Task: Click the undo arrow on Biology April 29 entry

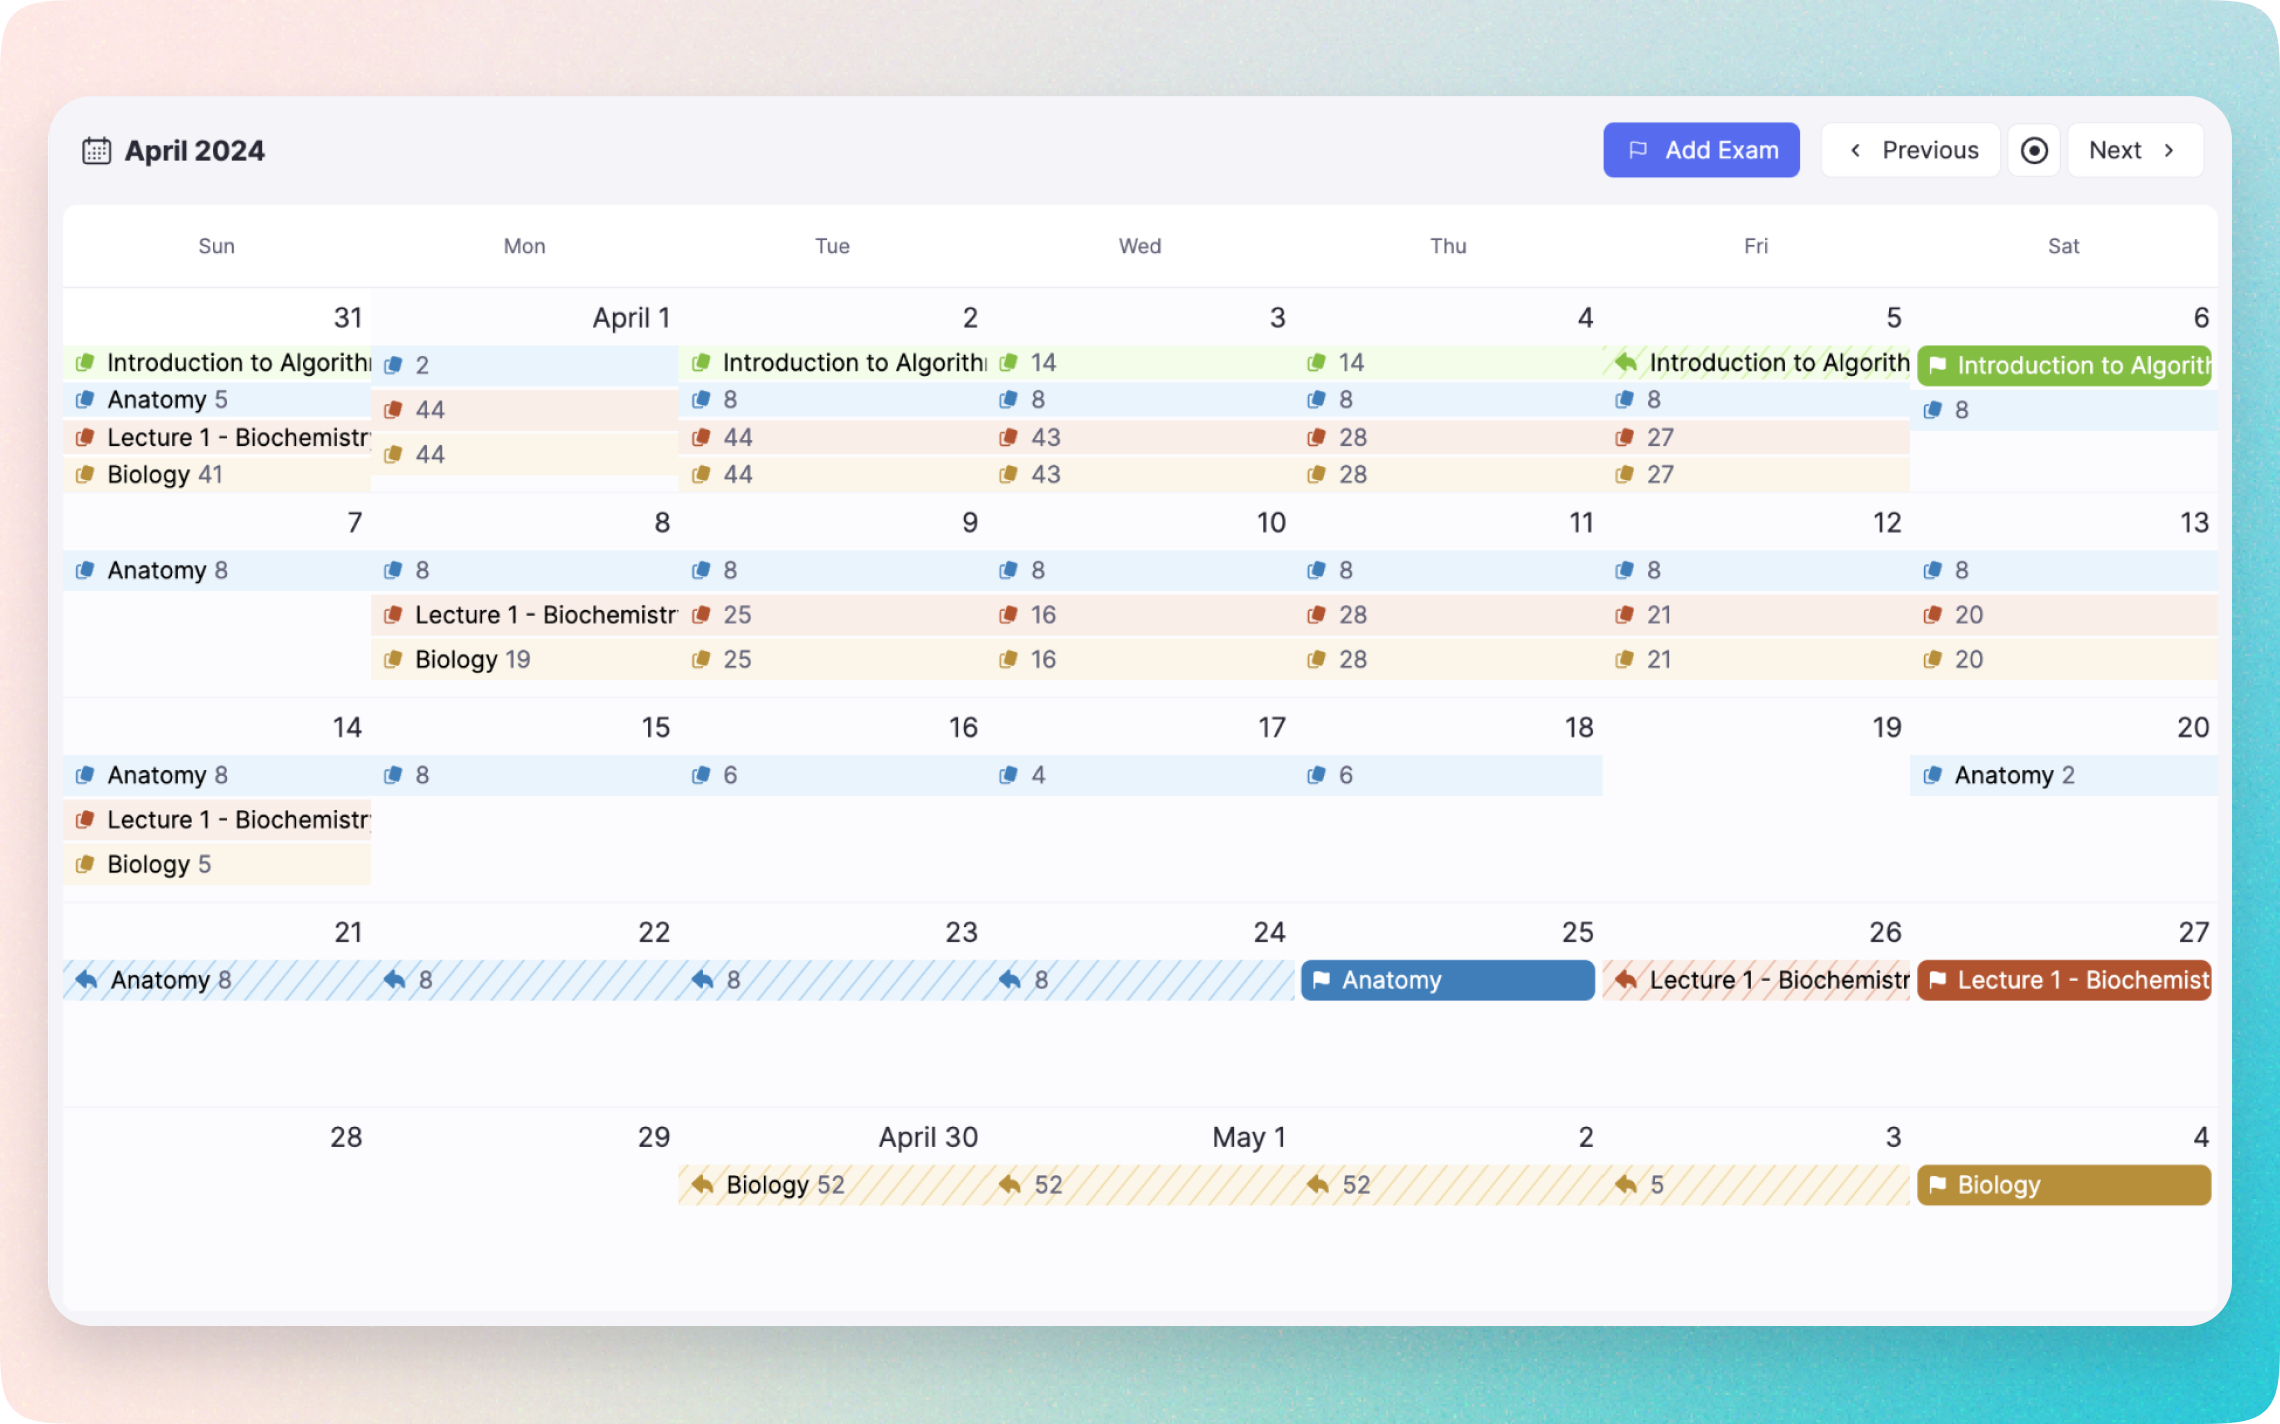Action: (x=704, y=1185)
